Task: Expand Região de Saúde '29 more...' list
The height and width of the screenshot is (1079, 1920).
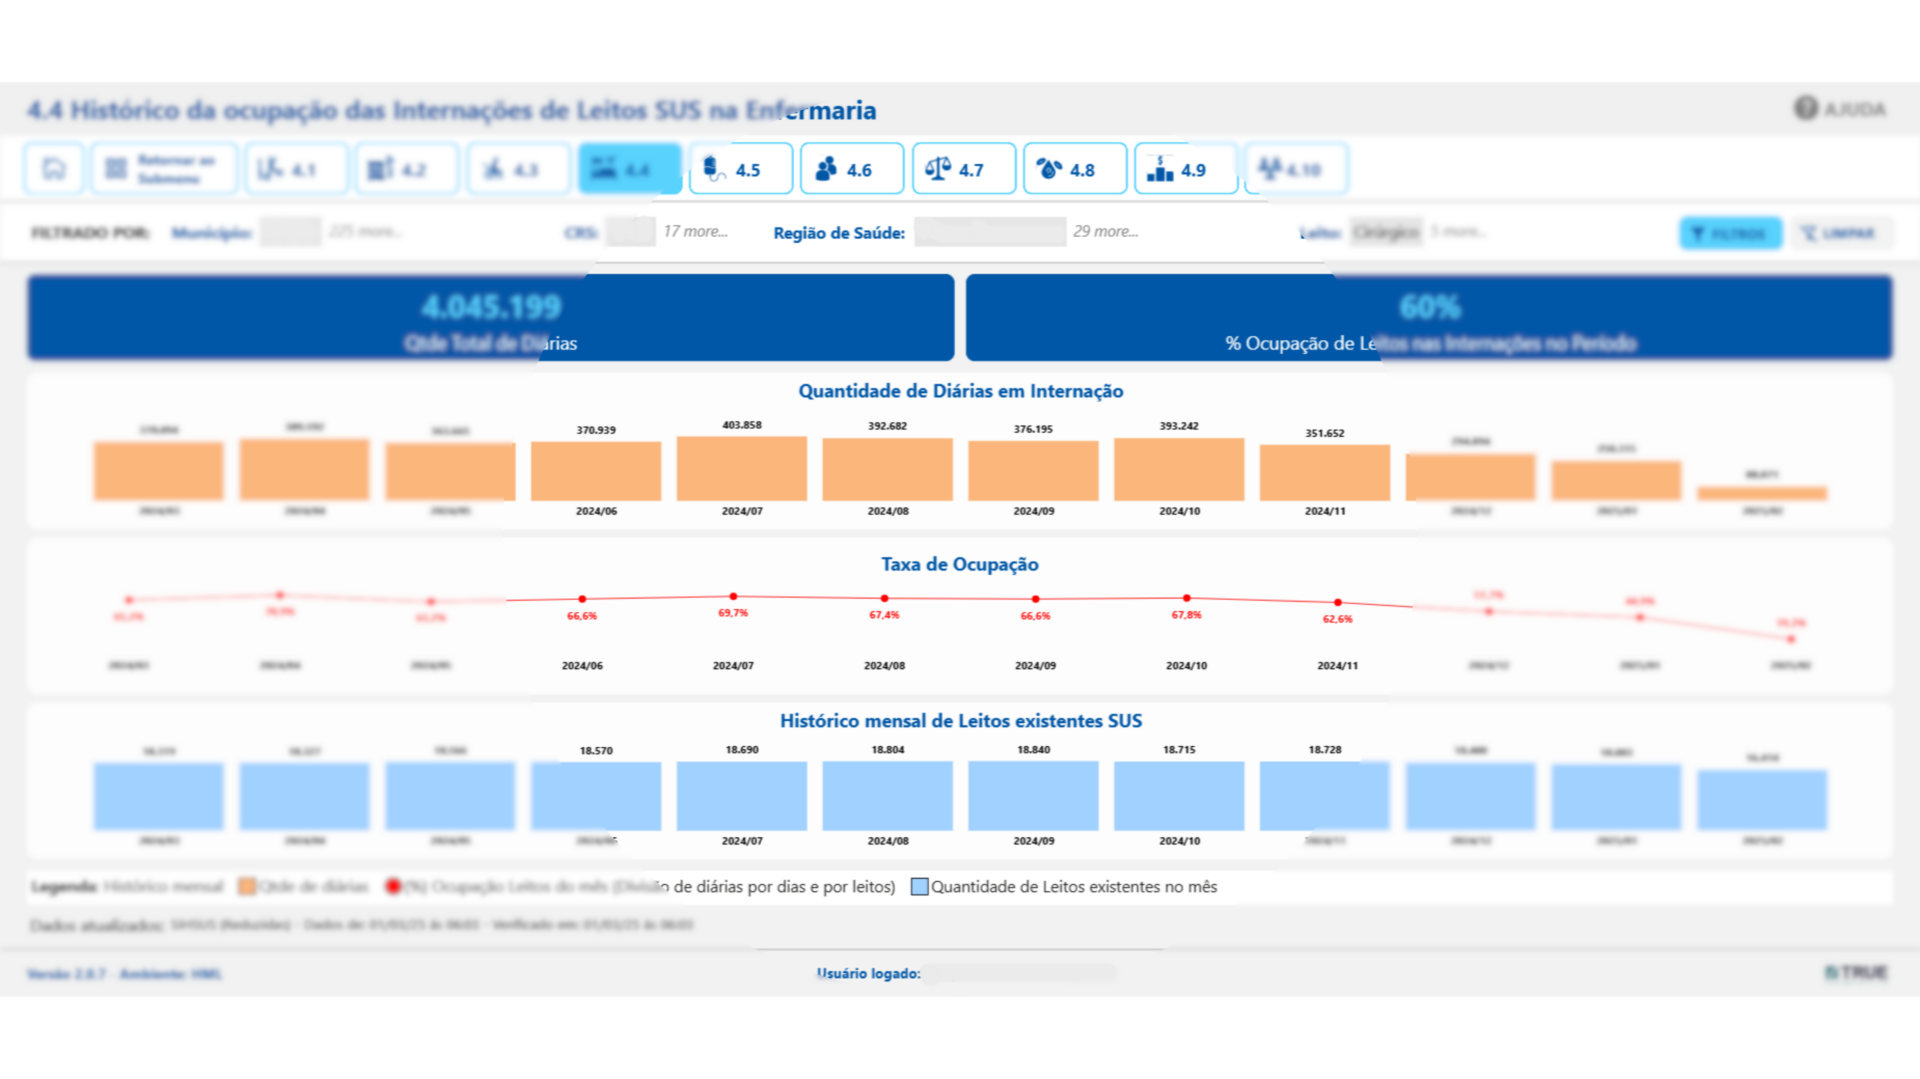Action: point(1105,231)
